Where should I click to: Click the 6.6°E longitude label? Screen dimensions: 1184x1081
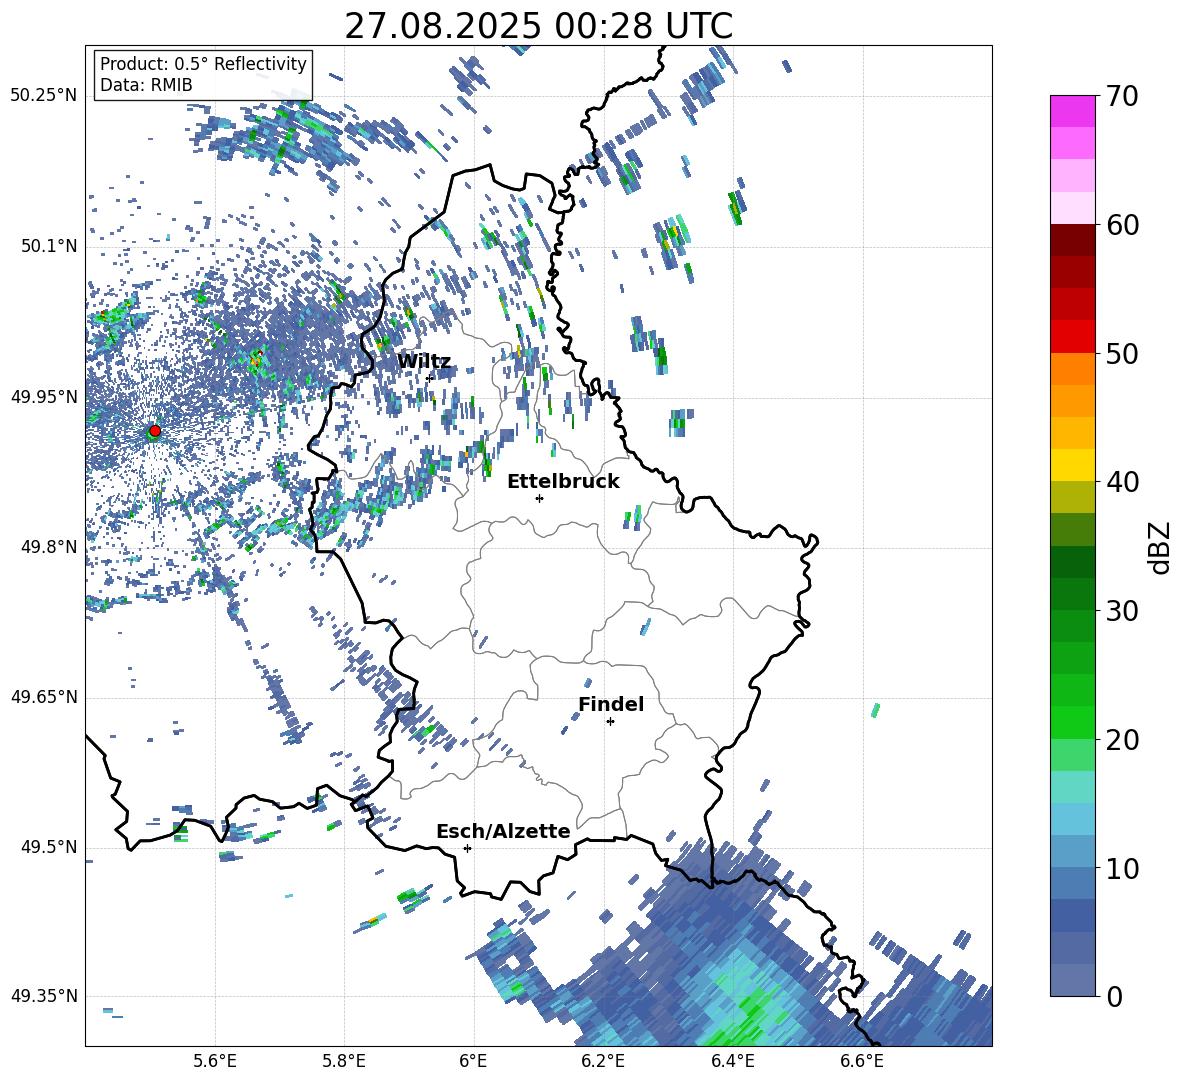(x=862, y=1061)
